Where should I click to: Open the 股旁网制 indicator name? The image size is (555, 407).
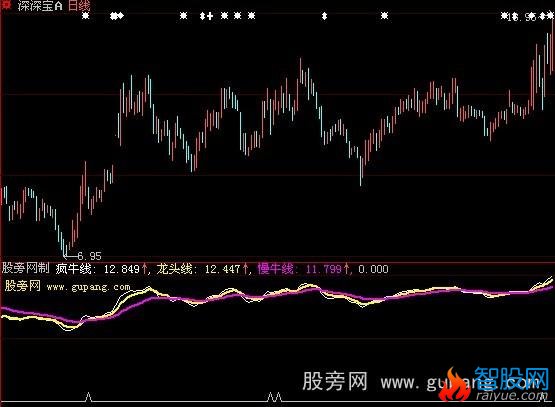tap(25, 269)
